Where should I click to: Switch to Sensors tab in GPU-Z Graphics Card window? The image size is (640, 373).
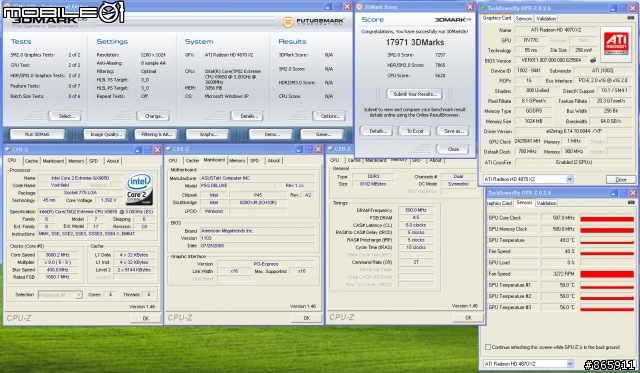click(524, 19)
